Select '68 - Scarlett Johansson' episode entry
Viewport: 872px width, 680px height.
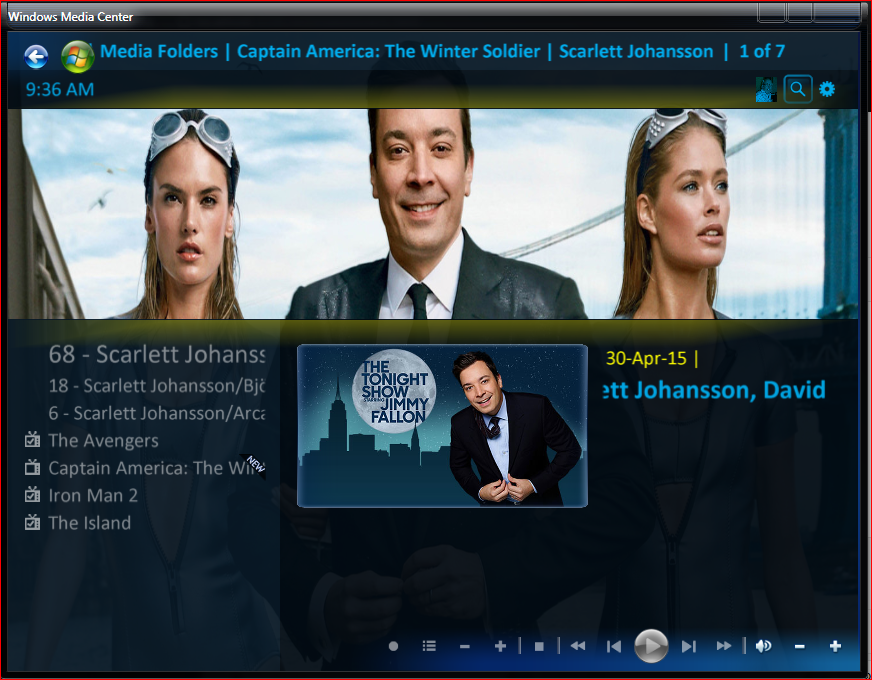(x=157, y=355)
